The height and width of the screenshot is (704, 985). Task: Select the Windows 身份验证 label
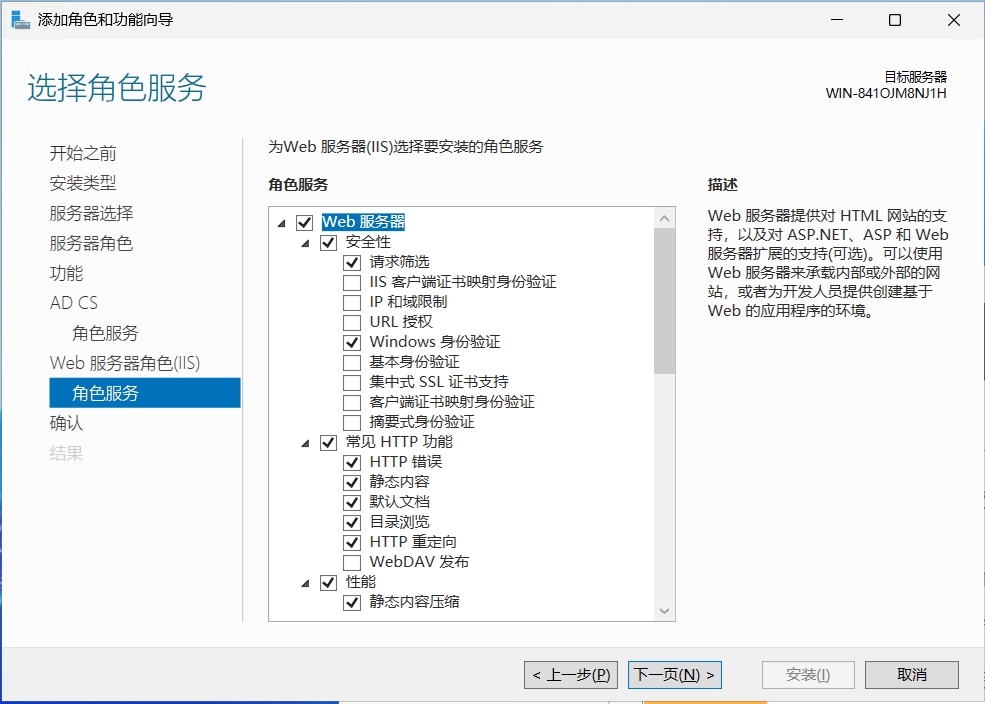pos(435,342)
